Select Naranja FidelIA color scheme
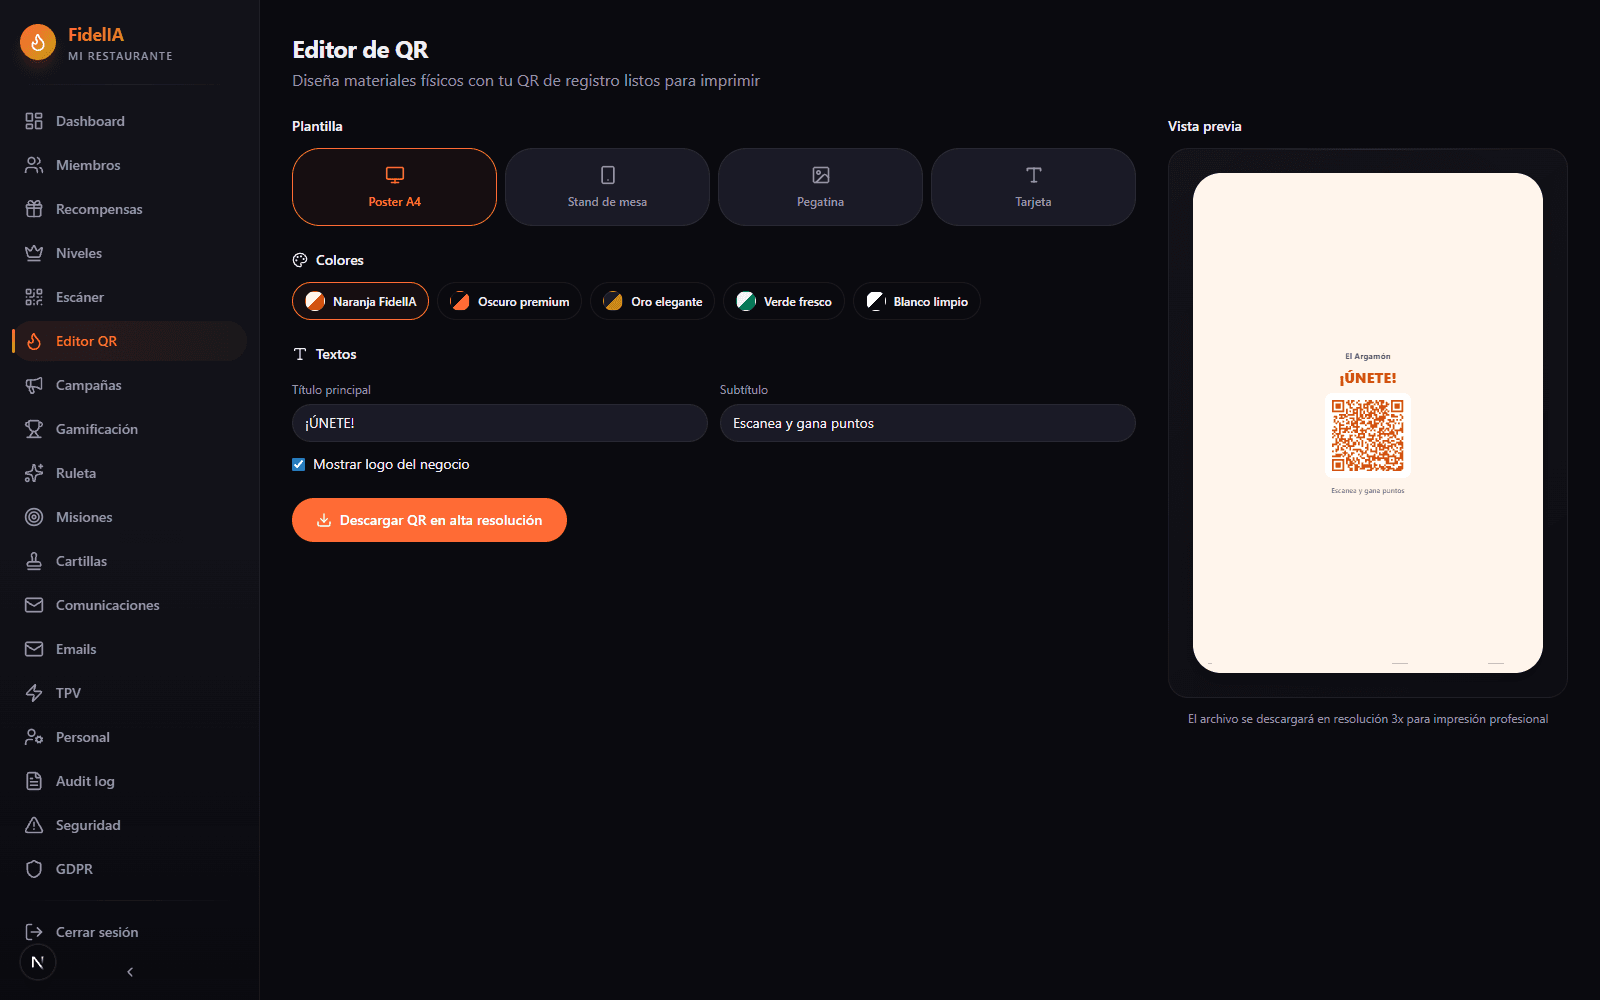The height and width of the screenshot is (1000, 1600). tap(360, 301)
